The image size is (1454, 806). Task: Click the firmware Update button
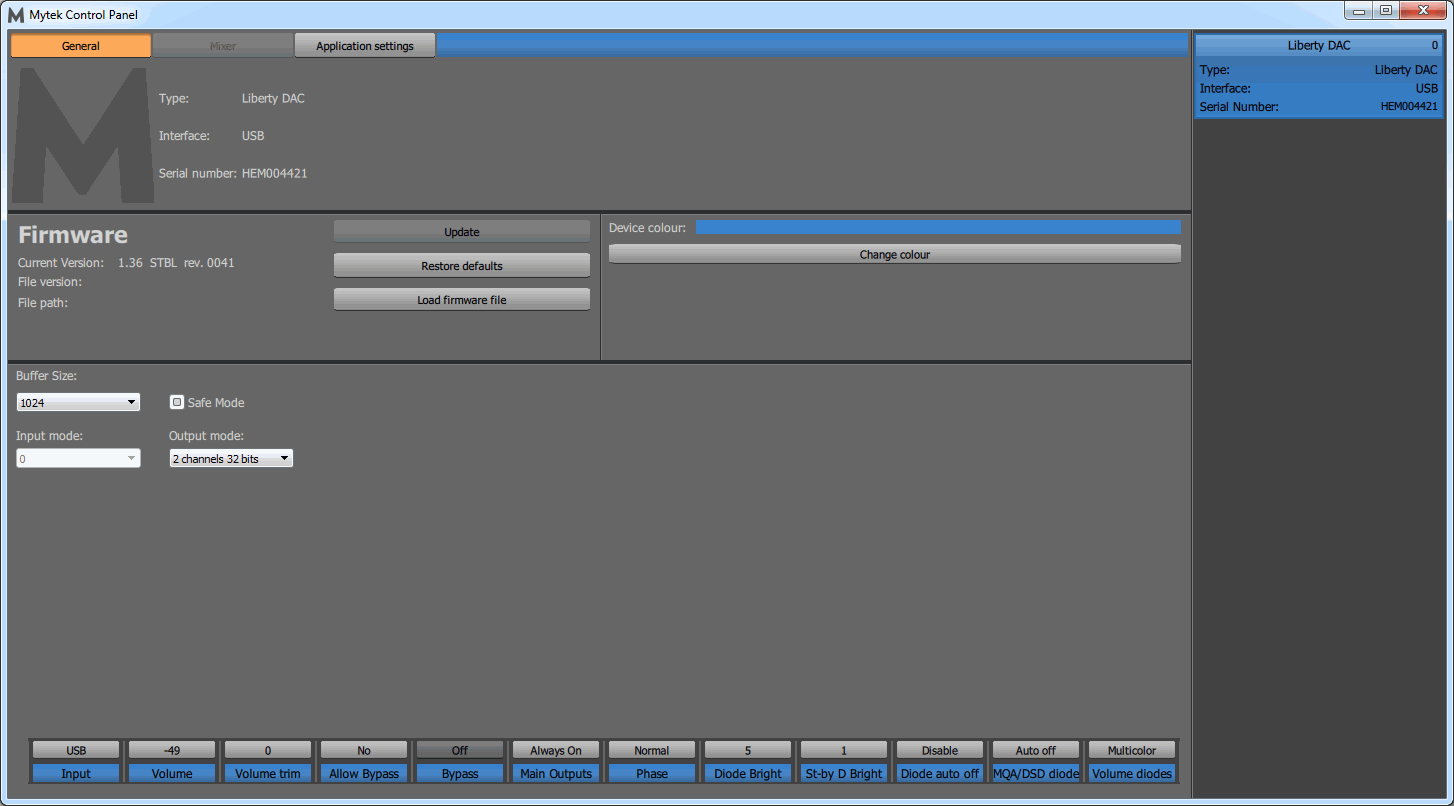(x=462, y=232)
